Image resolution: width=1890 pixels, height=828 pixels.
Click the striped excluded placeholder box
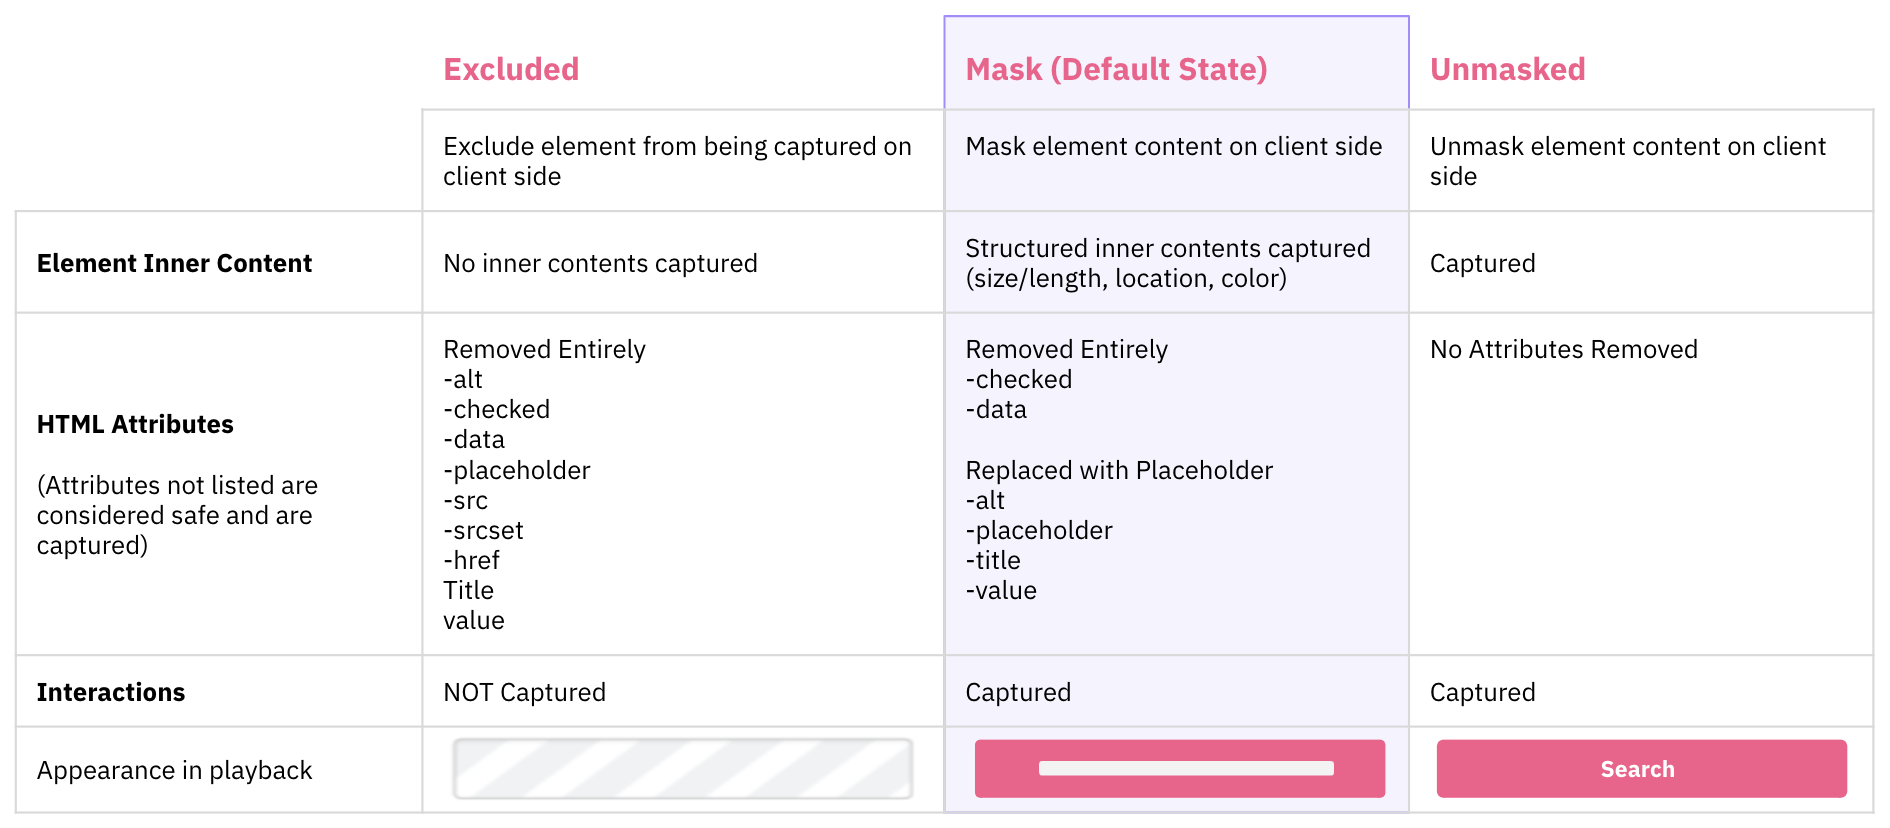(683, 769)
